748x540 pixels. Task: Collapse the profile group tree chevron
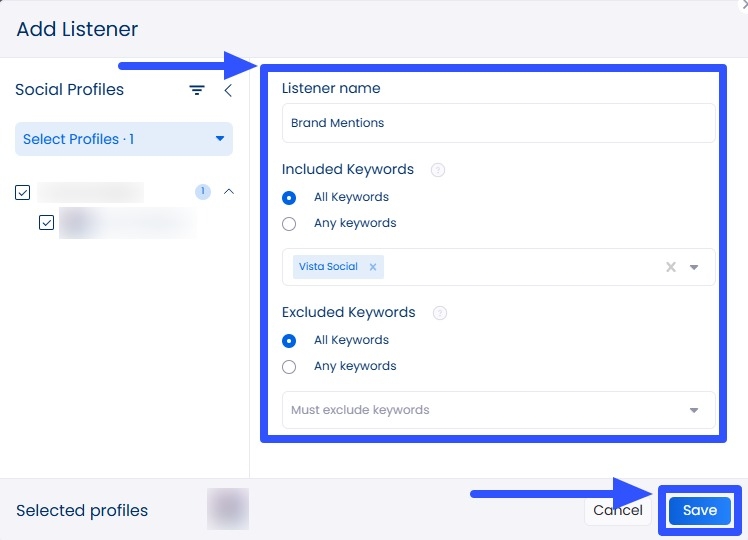228,192
